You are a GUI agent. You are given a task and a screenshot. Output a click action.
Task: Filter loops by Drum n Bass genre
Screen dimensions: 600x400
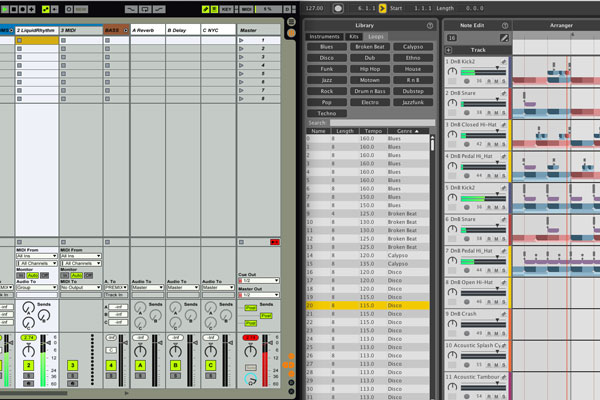(x=370, y=91)
